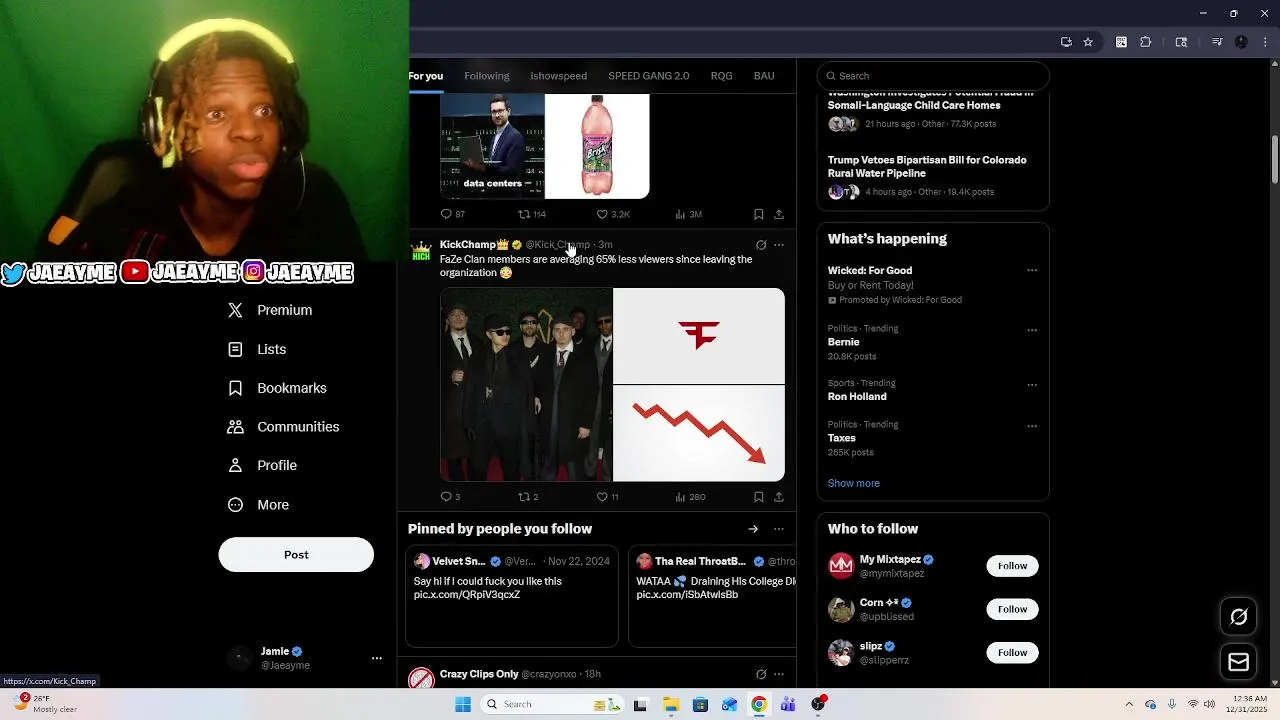This screenshot has width=1280, height=720.
Task: Open the red downward arrow chart image
Action: 699,434
